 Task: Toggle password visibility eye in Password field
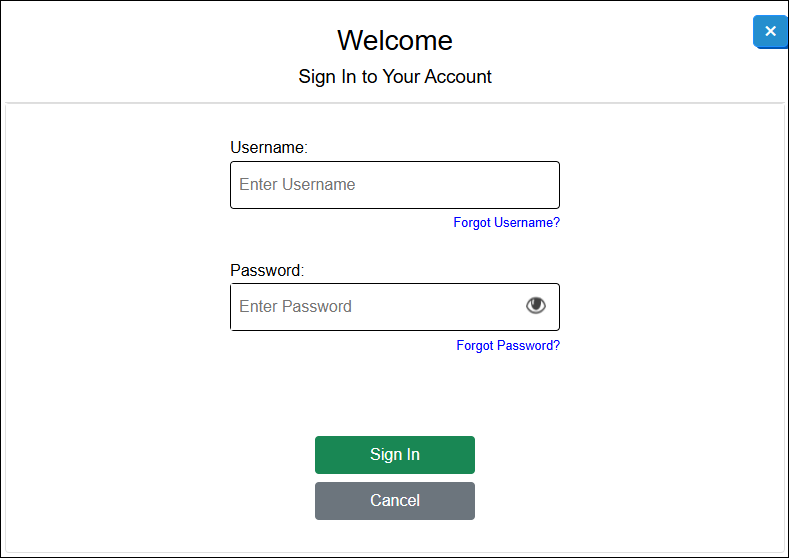coord(535,305)
